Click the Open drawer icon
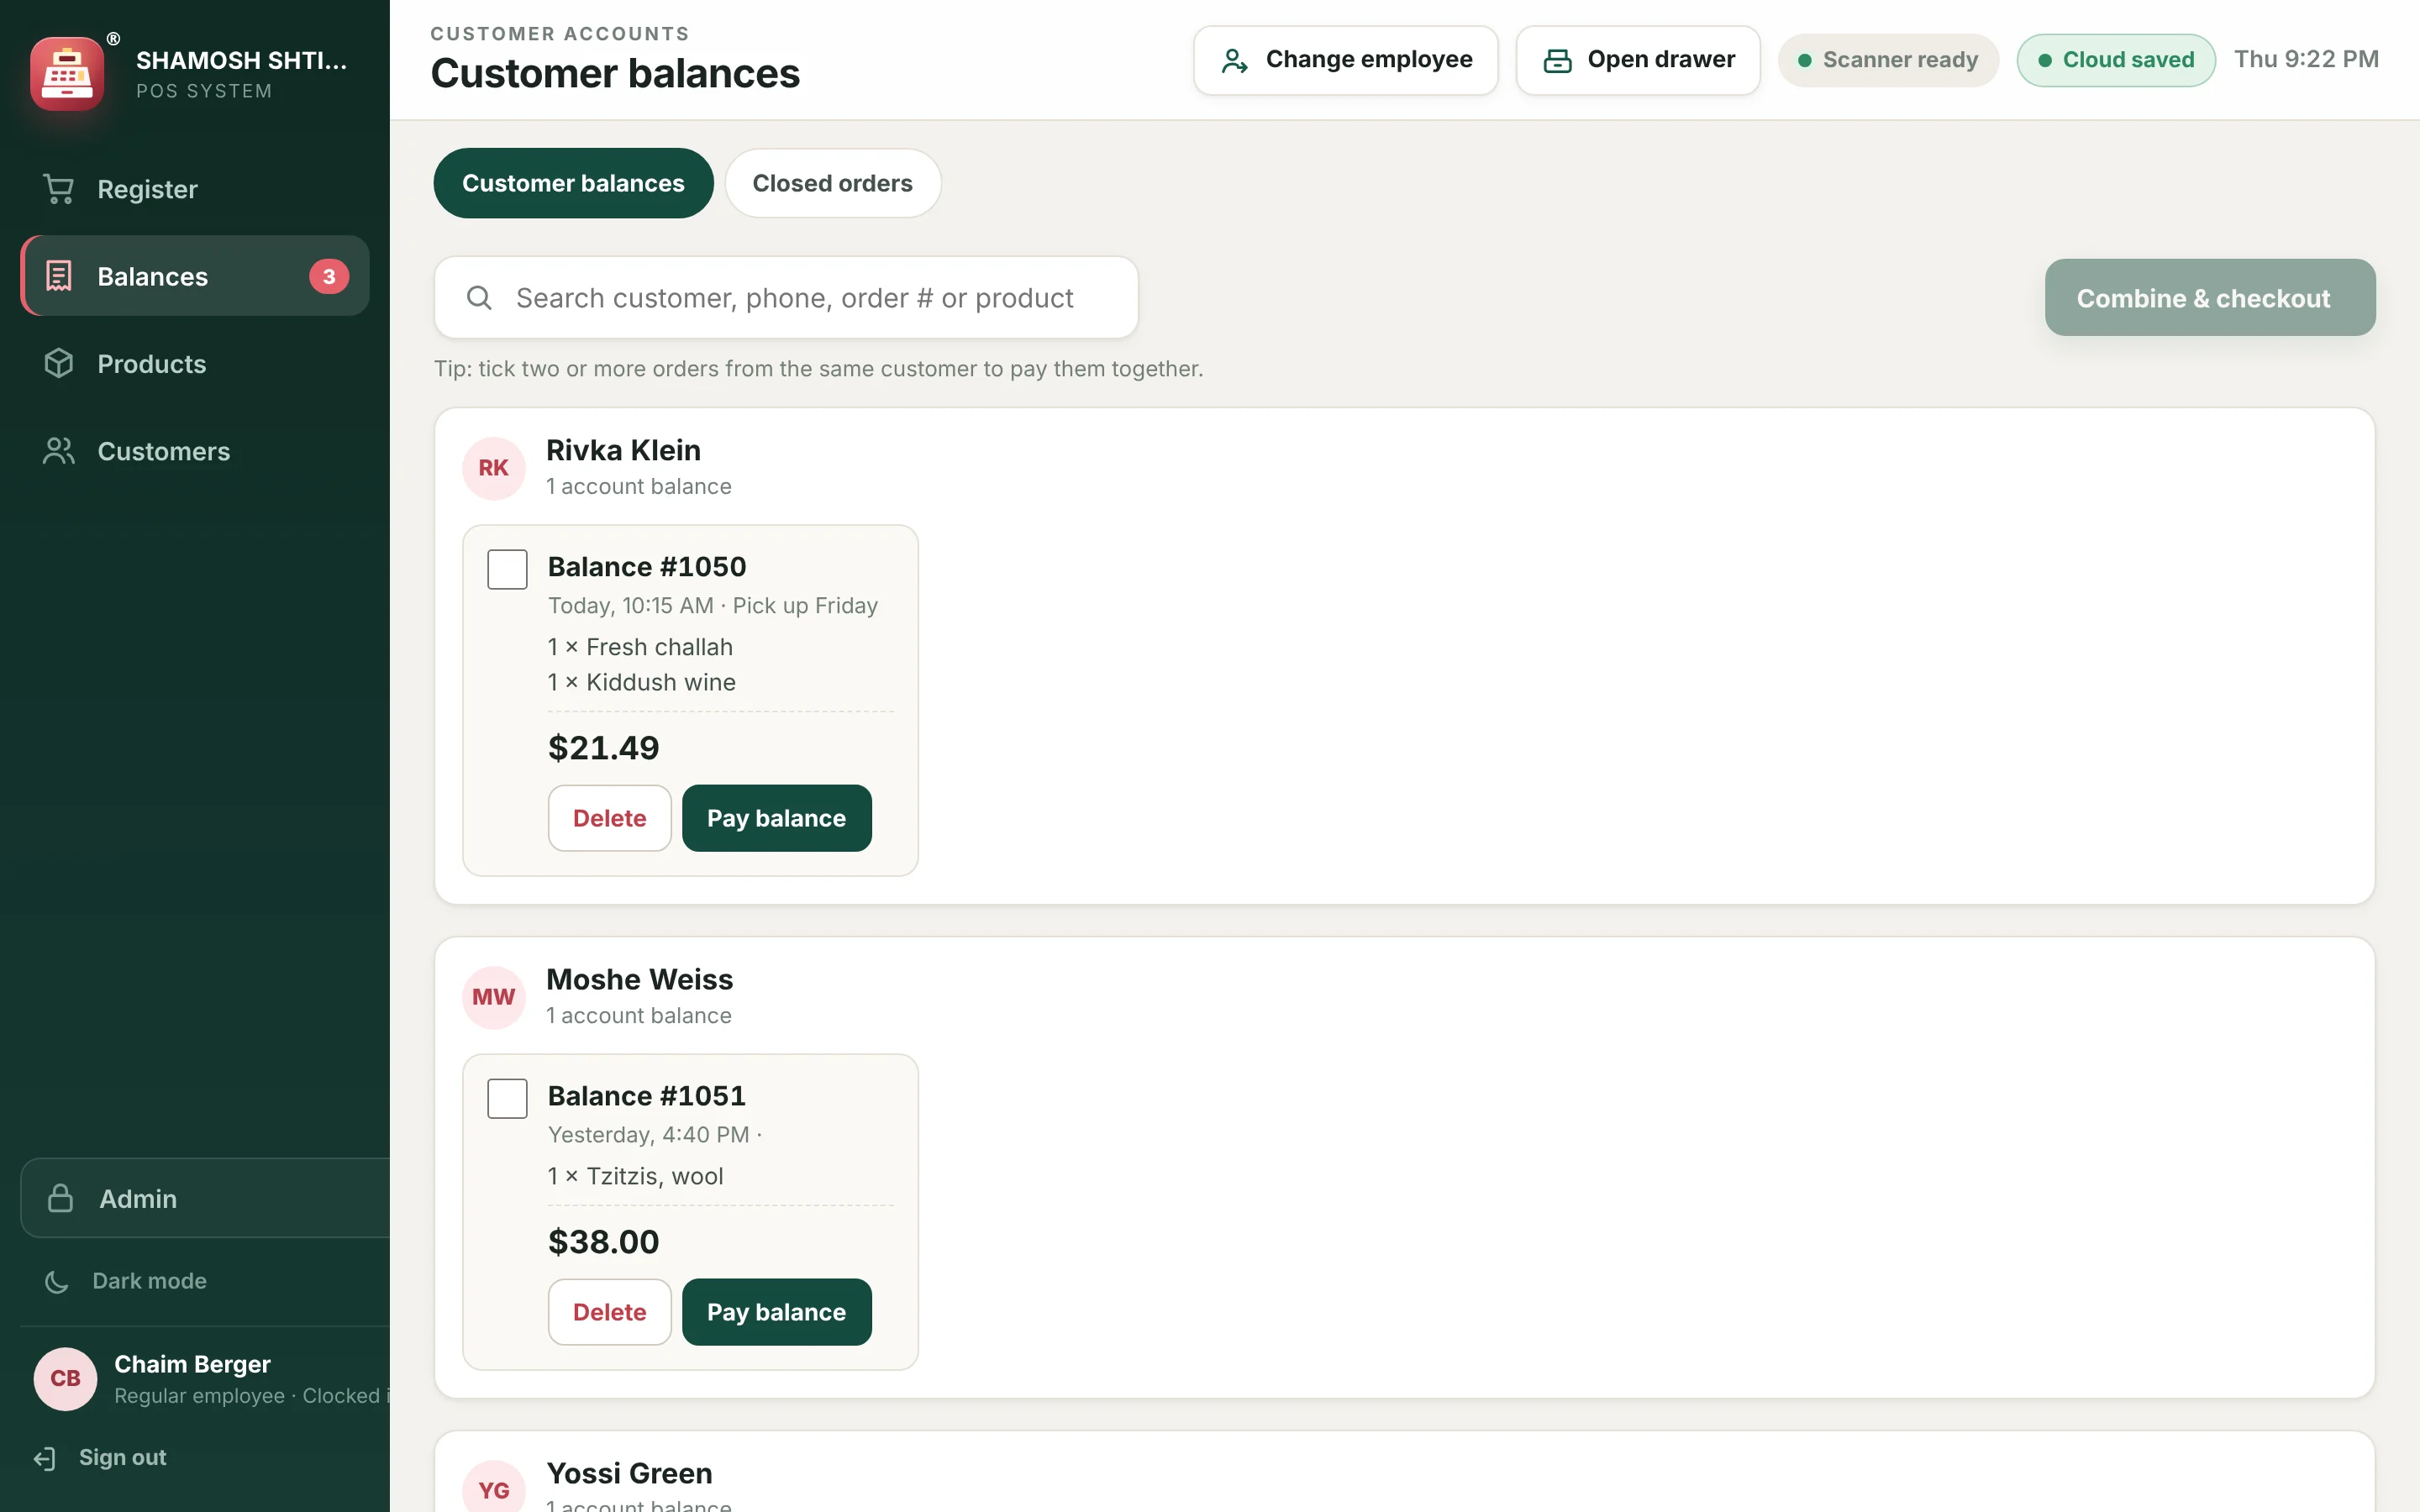Screen dimensions: 2420x1512 [1557, 60]
